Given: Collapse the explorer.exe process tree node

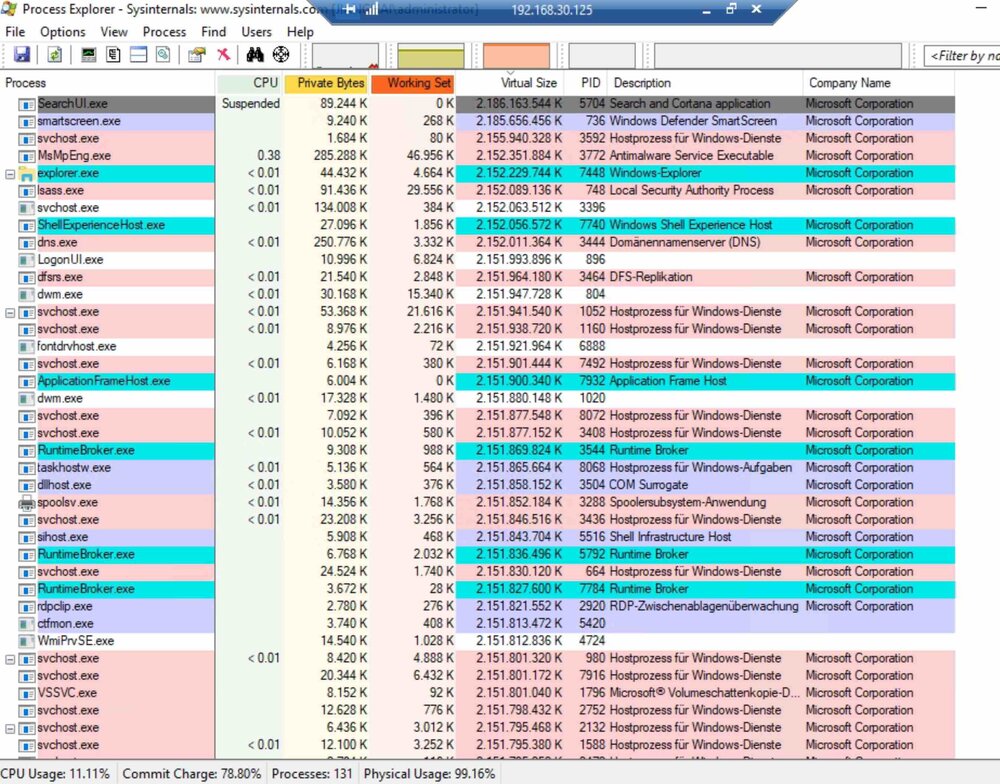Looking at the screenshot, I should click(x=10, y=173).
